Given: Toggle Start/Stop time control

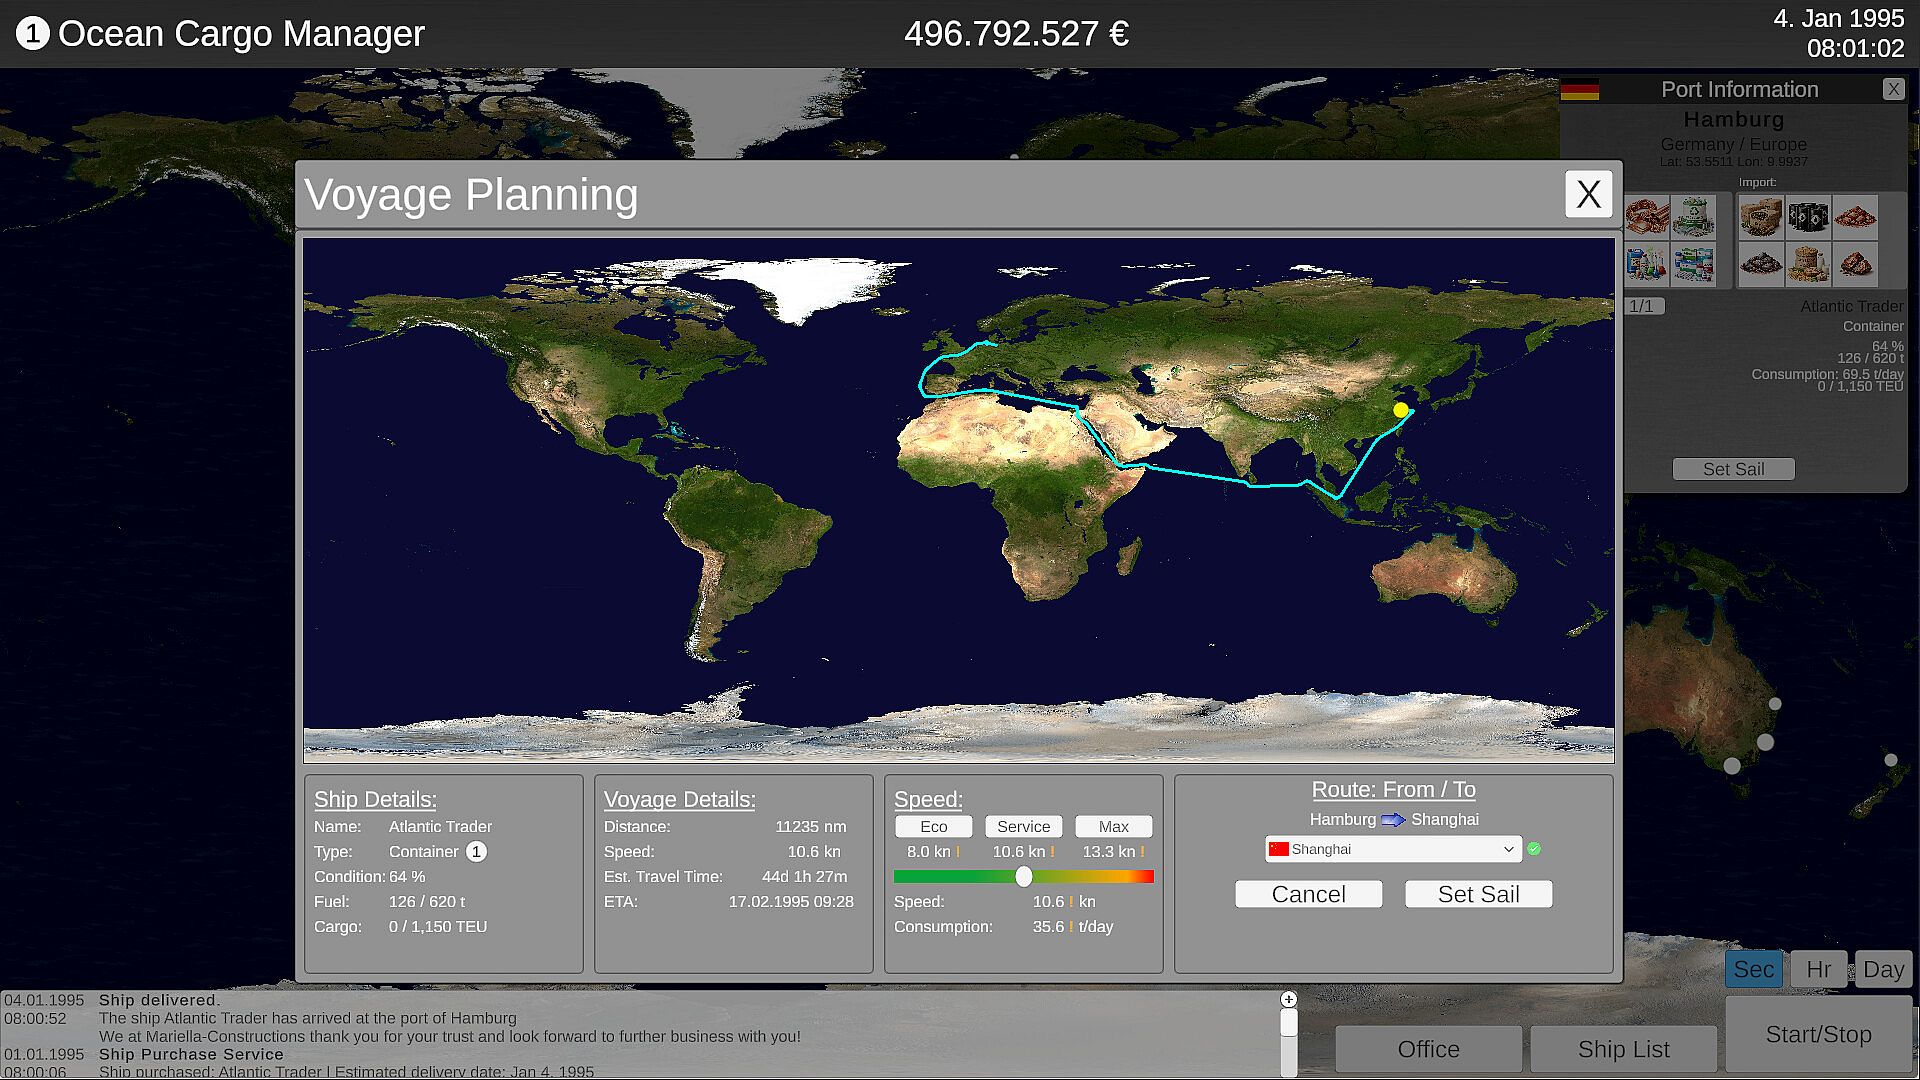Looking at the screenshot, I should [1818, 1034].
